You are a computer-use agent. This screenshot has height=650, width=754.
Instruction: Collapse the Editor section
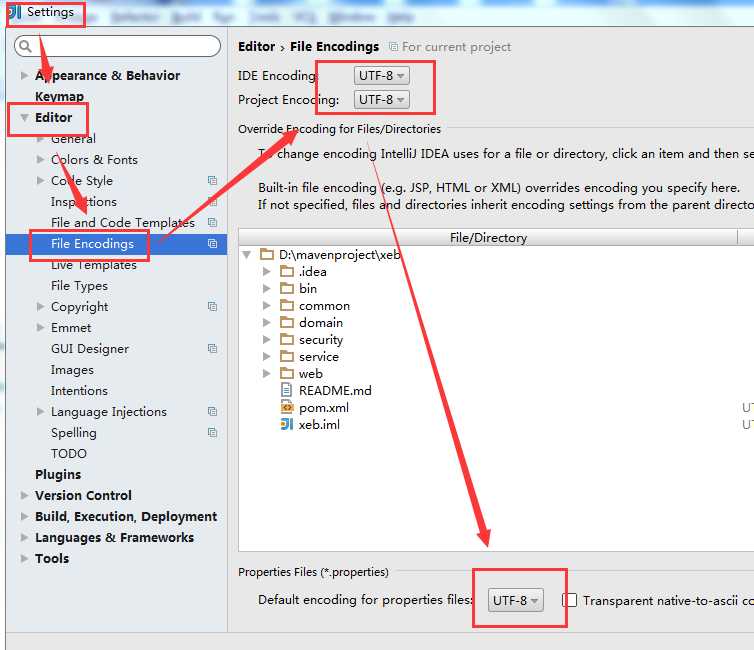pos(24,117)
